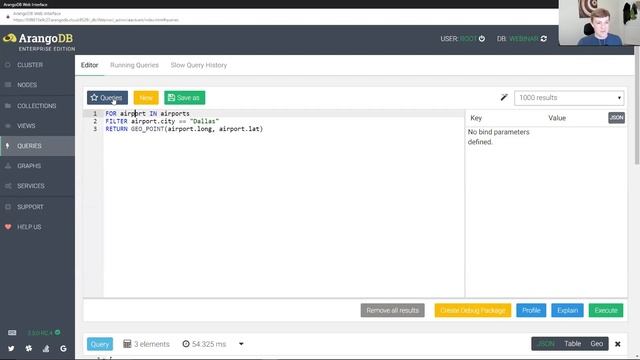Click Remove all results button
The image size is (640, 360).
pyautogui.click(x=392, y=311)
